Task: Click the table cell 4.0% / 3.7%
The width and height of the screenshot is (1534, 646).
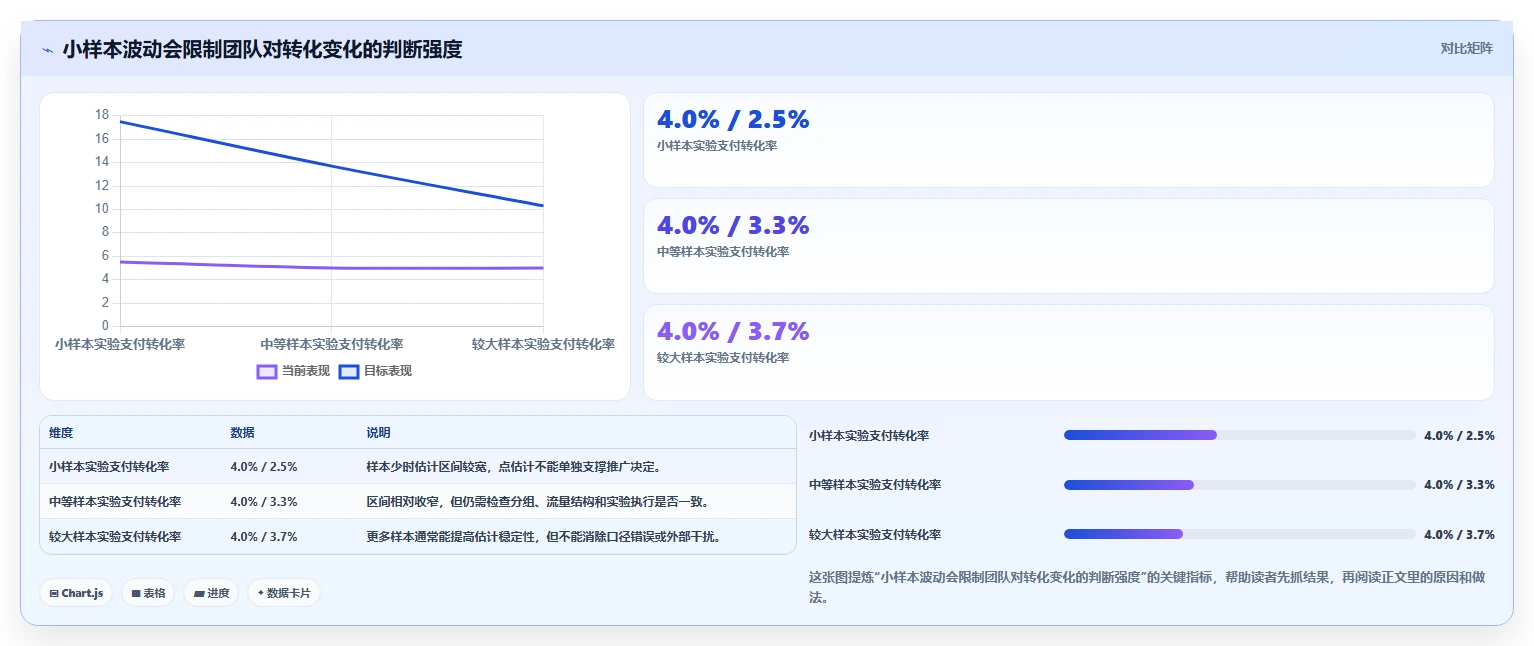Action: pos(264,537)
